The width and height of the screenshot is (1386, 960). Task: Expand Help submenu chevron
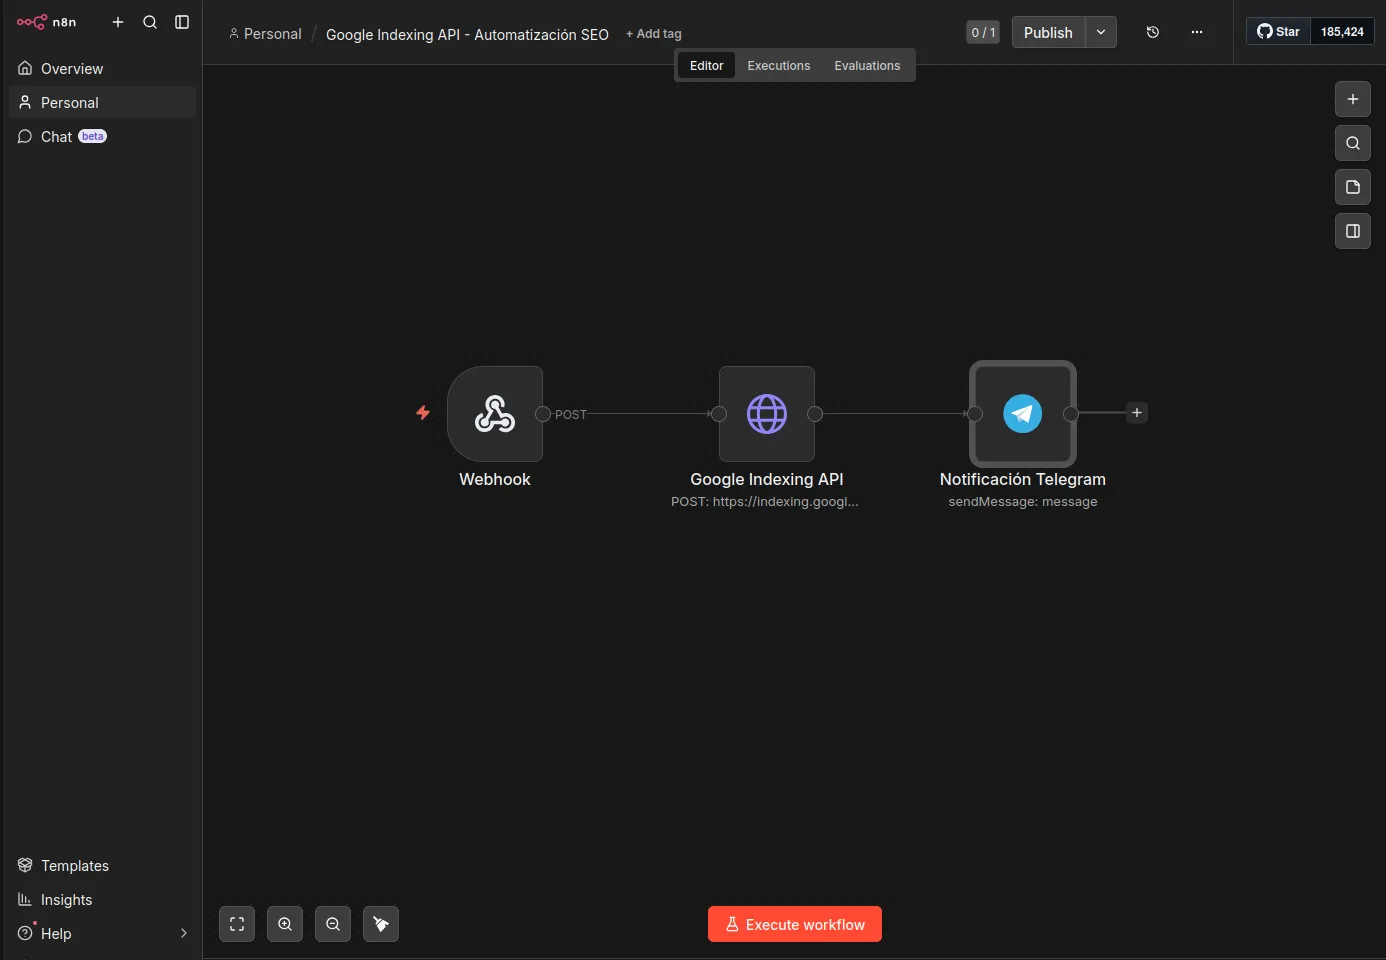click(x=183, y=934)
